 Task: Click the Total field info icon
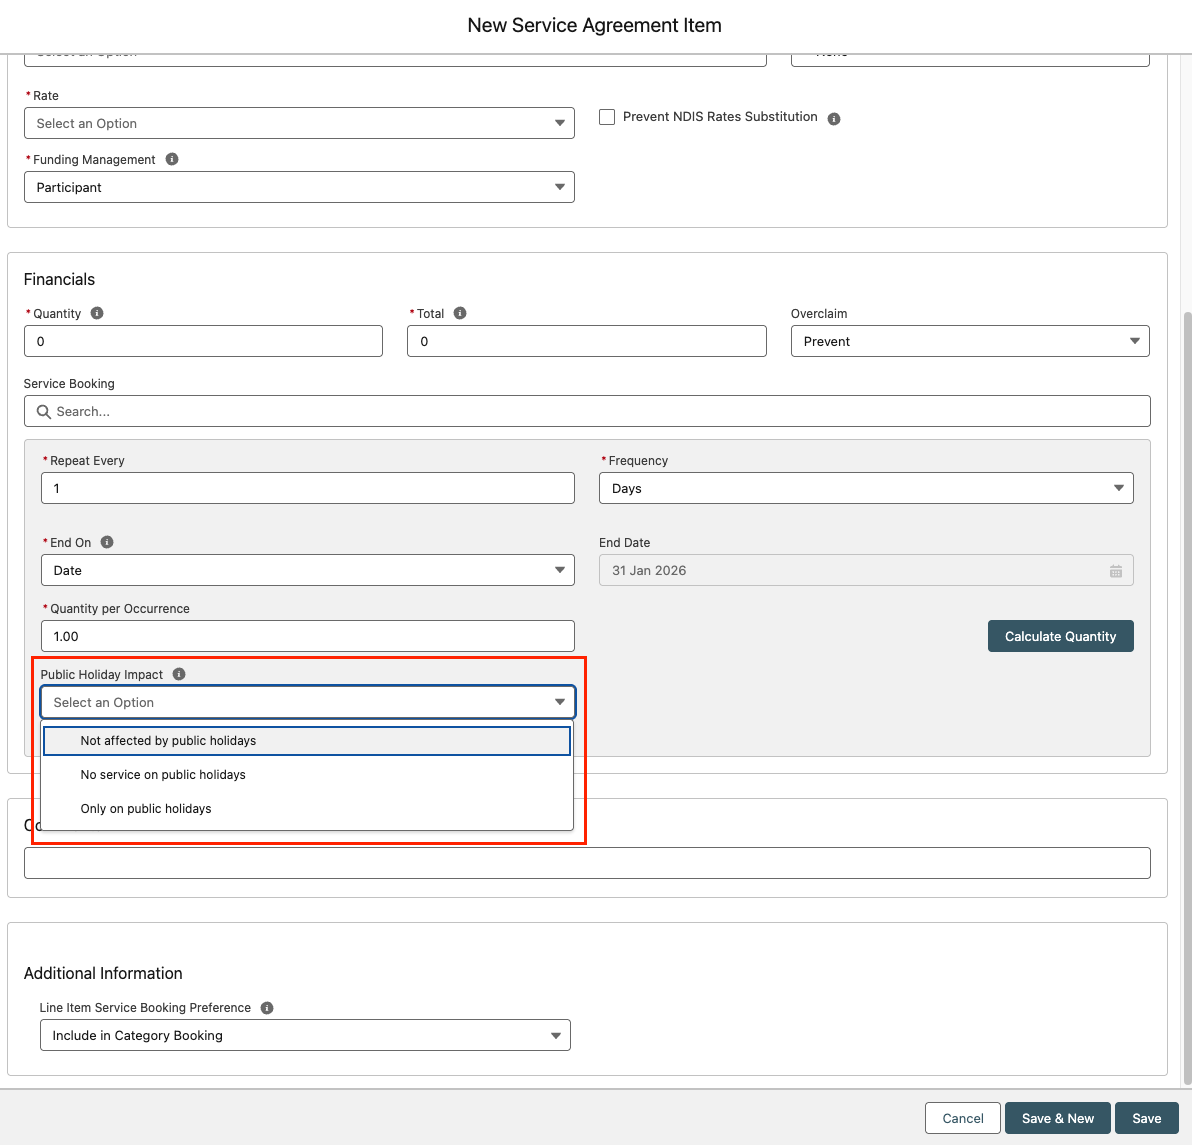[x=460, y=313]
